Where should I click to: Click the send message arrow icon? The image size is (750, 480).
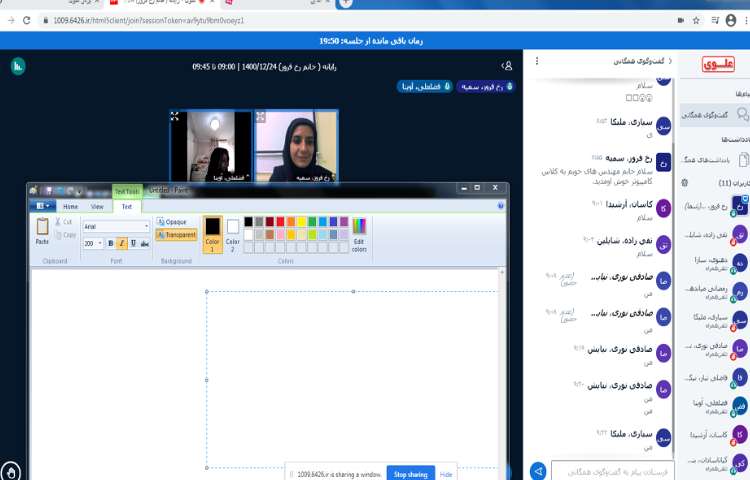tap(538, 471)
